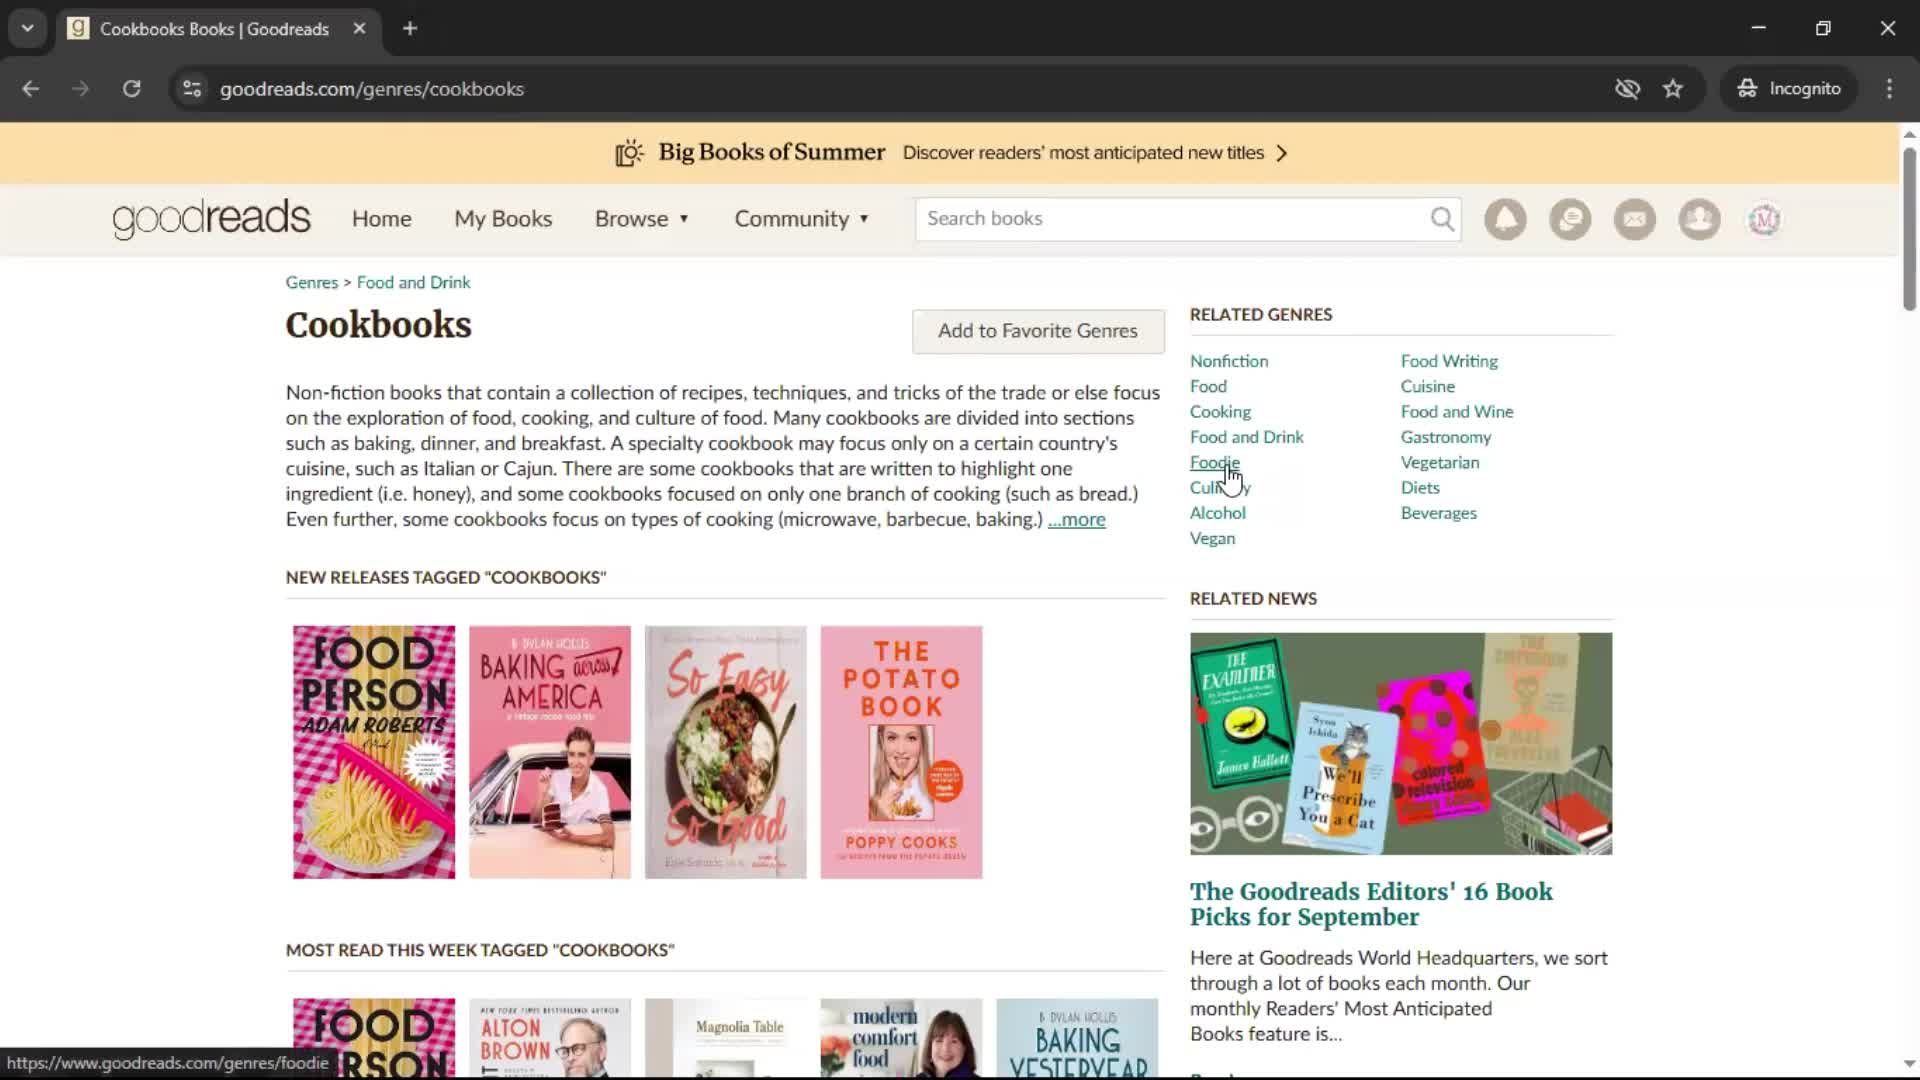Click the search magnifier icon
This screenshot has height=1080, width=1920.
[x=1442, y=219]
